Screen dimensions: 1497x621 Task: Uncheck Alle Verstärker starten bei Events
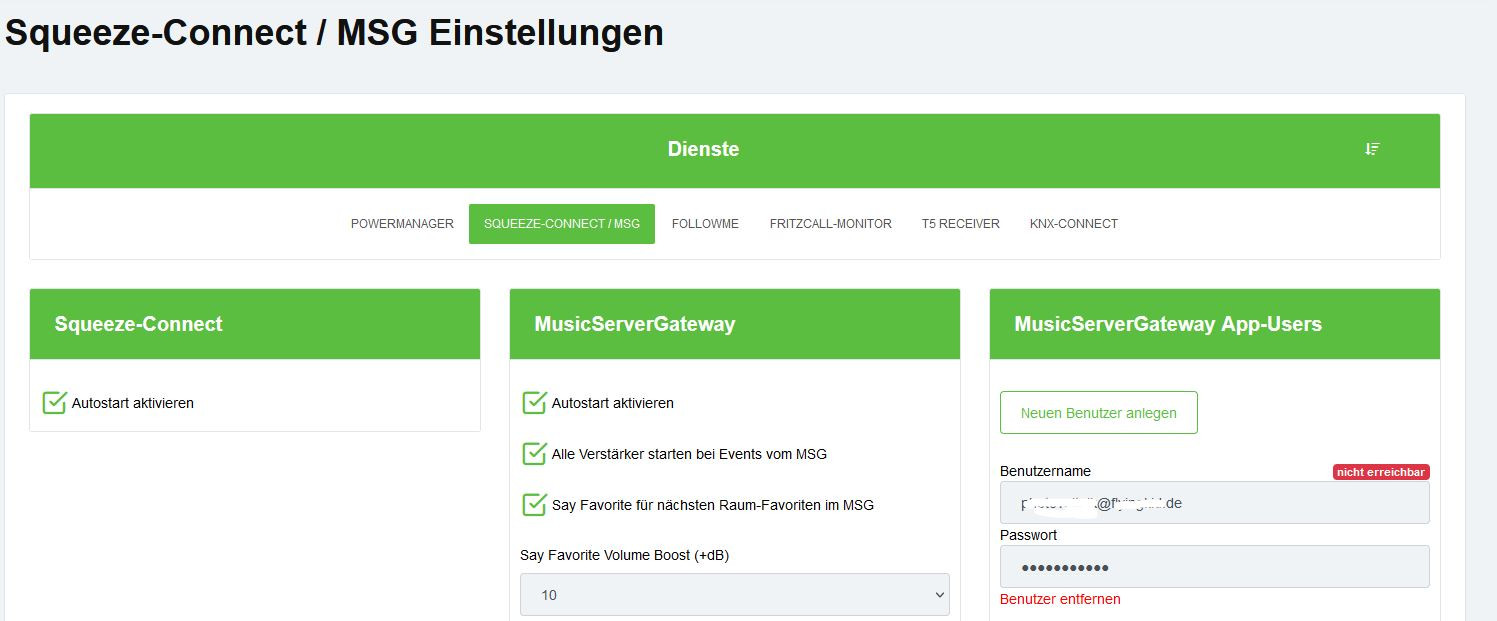(x=535, y=454)
